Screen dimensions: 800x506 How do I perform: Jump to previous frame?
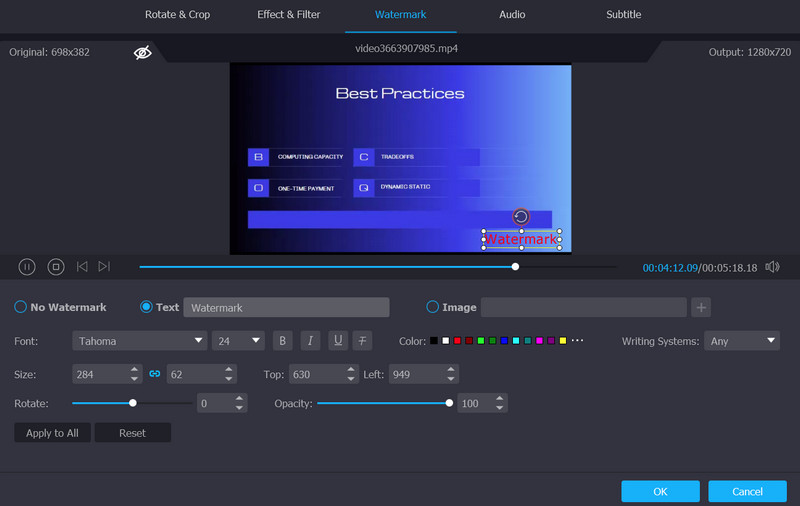point(82,267)
